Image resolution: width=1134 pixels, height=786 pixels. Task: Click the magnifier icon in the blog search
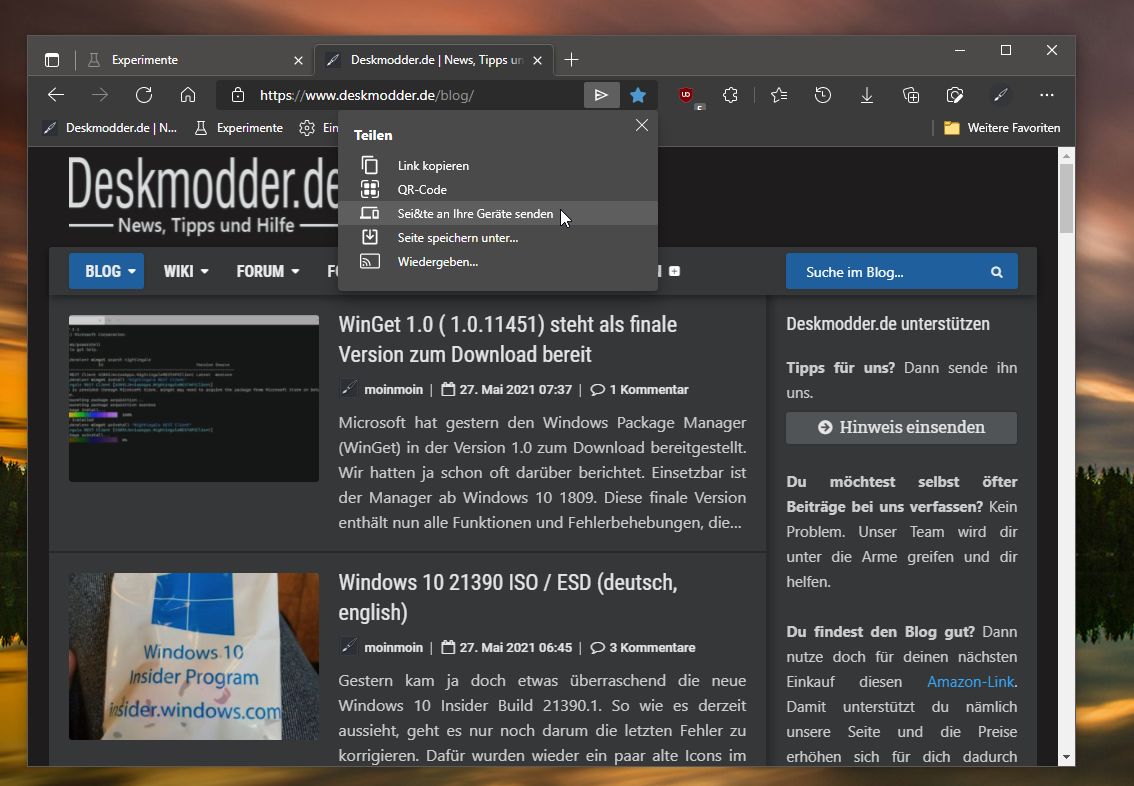tap(997, 272)
